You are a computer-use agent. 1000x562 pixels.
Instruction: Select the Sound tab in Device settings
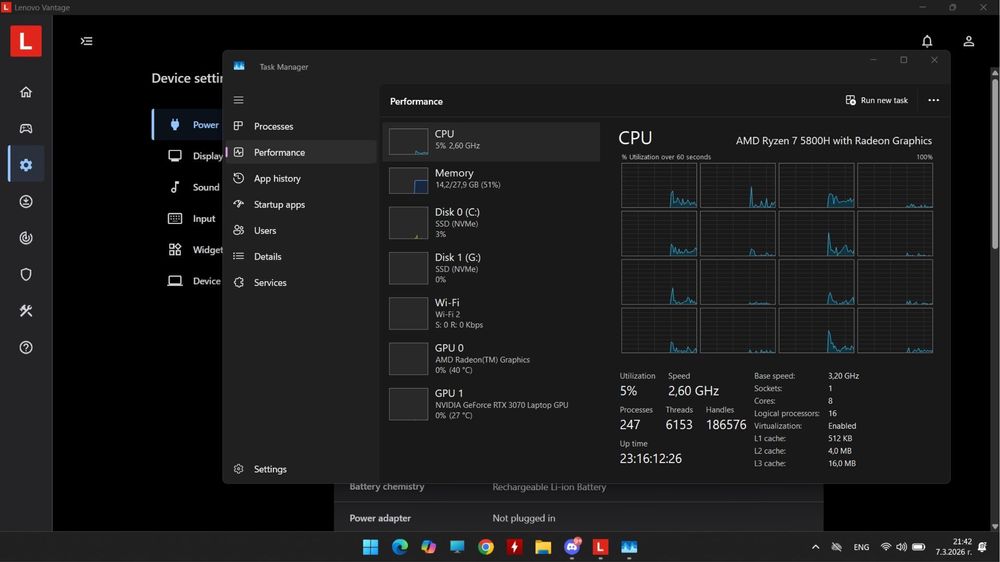(189, 187)
